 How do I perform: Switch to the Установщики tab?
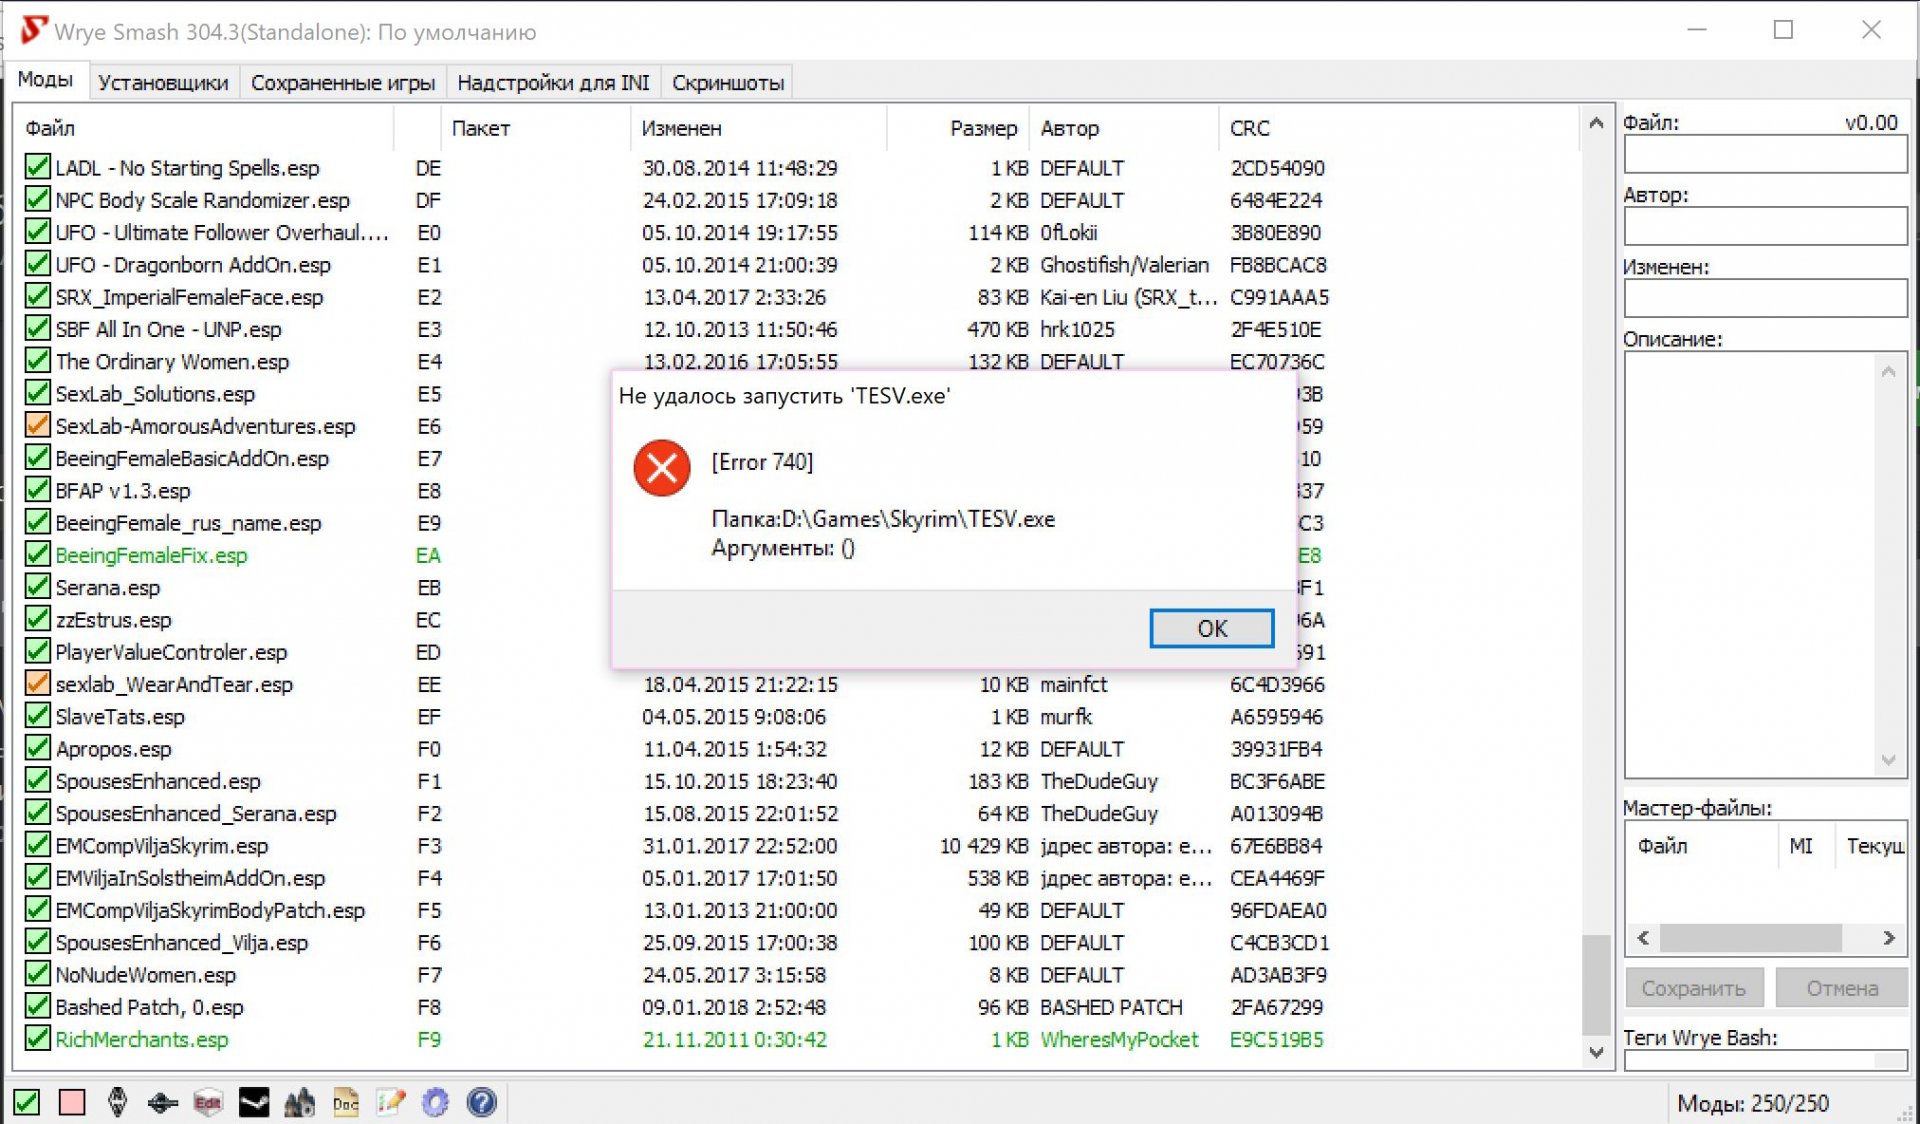[162, 82]
